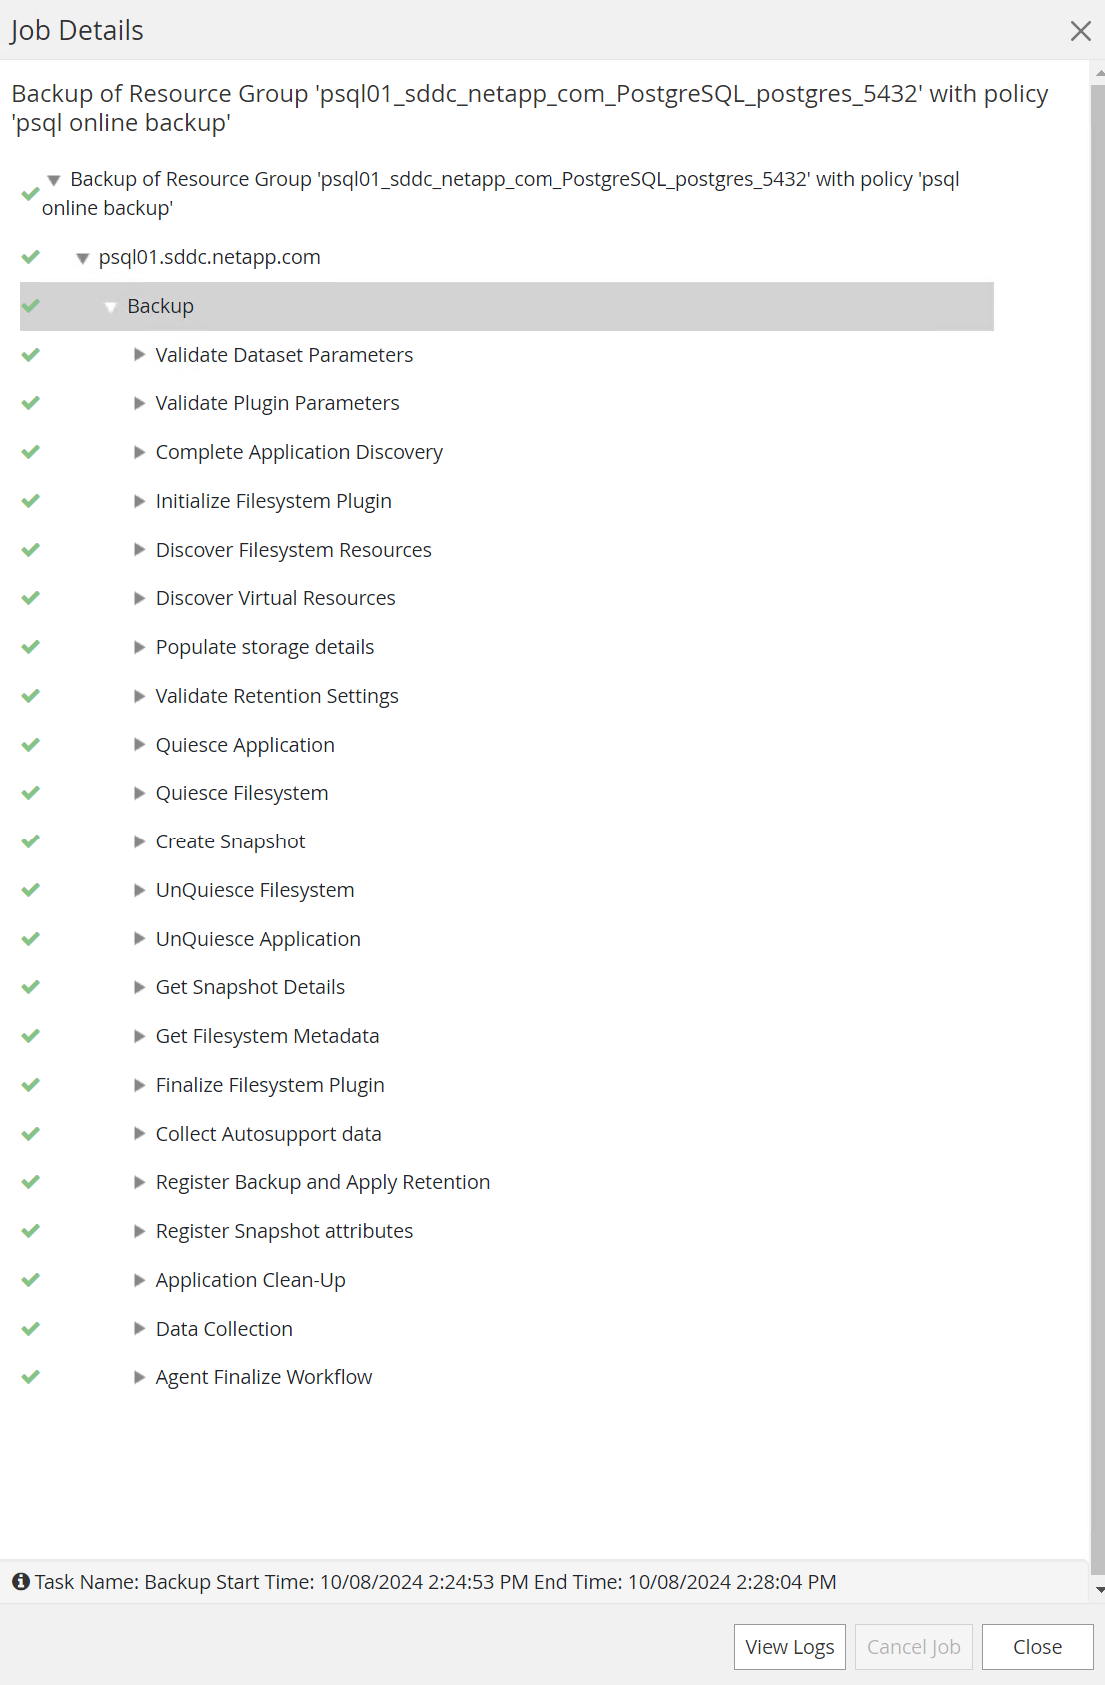
Task: Expand the Complete Application Discovery step
Action: pyautogui.click(x=140, y=452)
